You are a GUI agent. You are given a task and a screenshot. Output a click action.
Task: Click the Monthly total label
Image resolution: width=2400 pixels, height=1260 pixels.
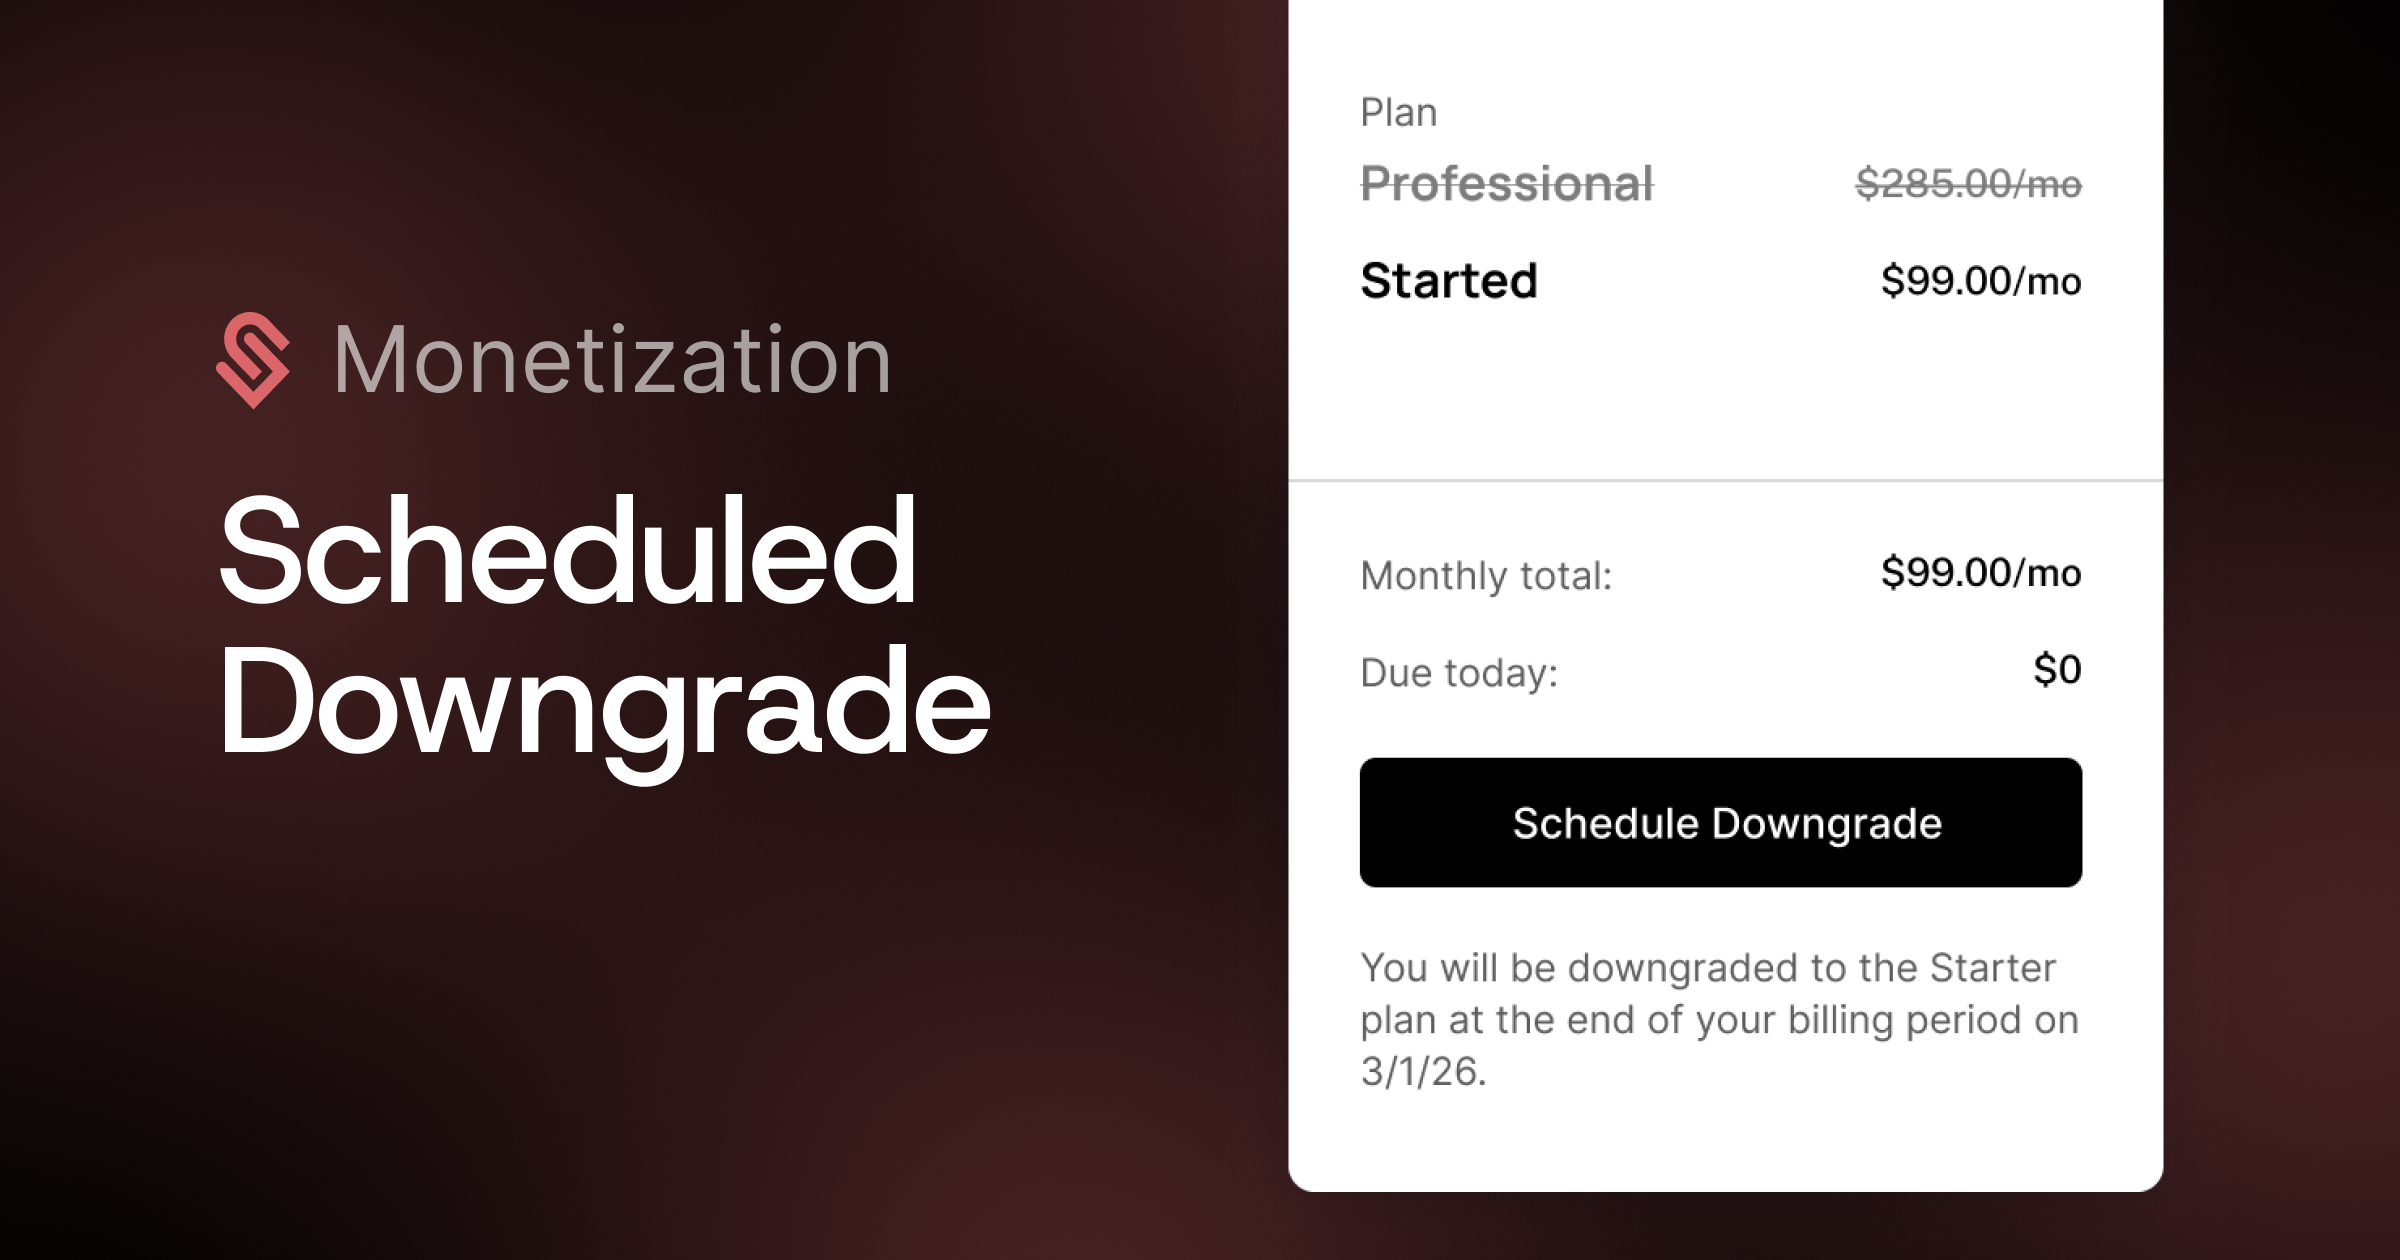click(x=1486, y=576)
